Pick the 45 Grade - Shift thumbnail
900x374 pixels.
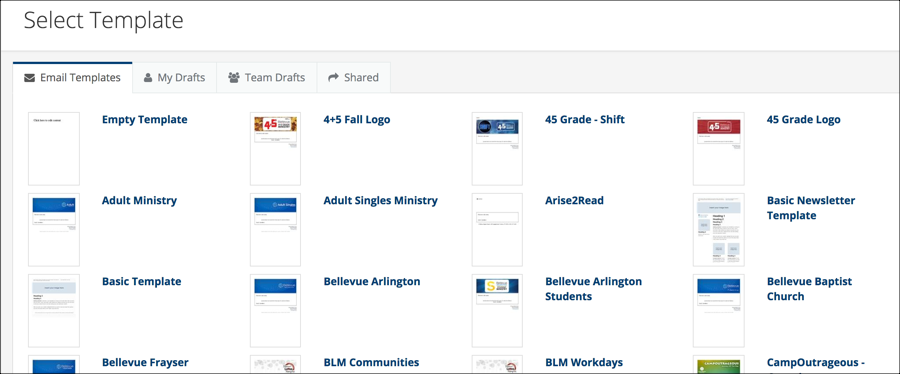click(497, 149)
